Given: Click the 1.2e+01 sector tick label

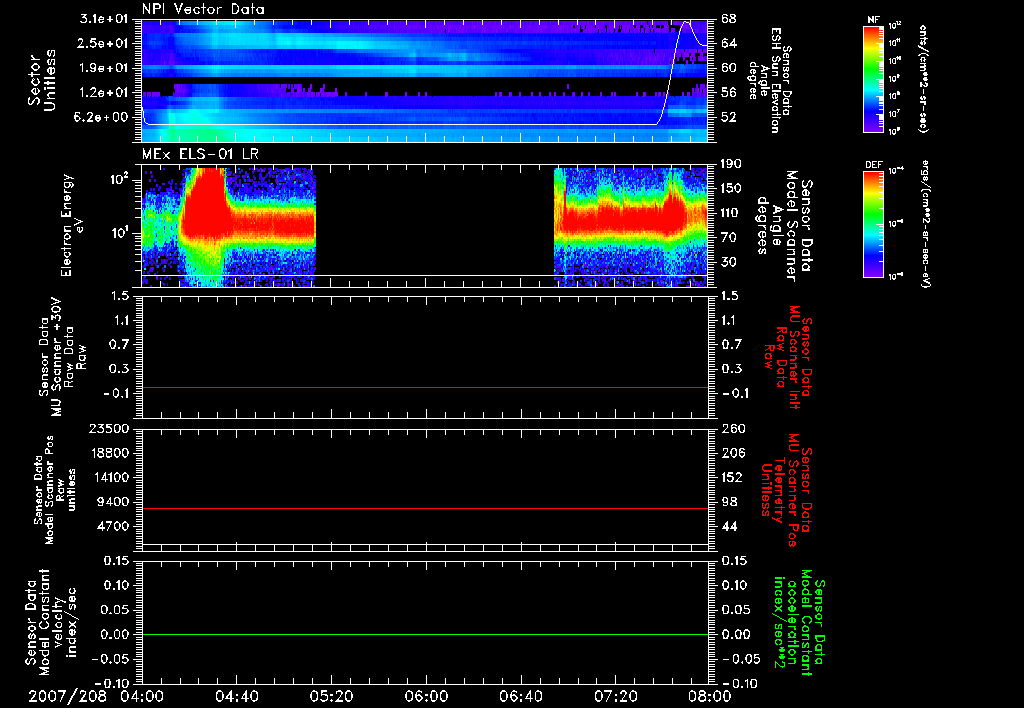Looking at the screenshot, I should point(103,92).
